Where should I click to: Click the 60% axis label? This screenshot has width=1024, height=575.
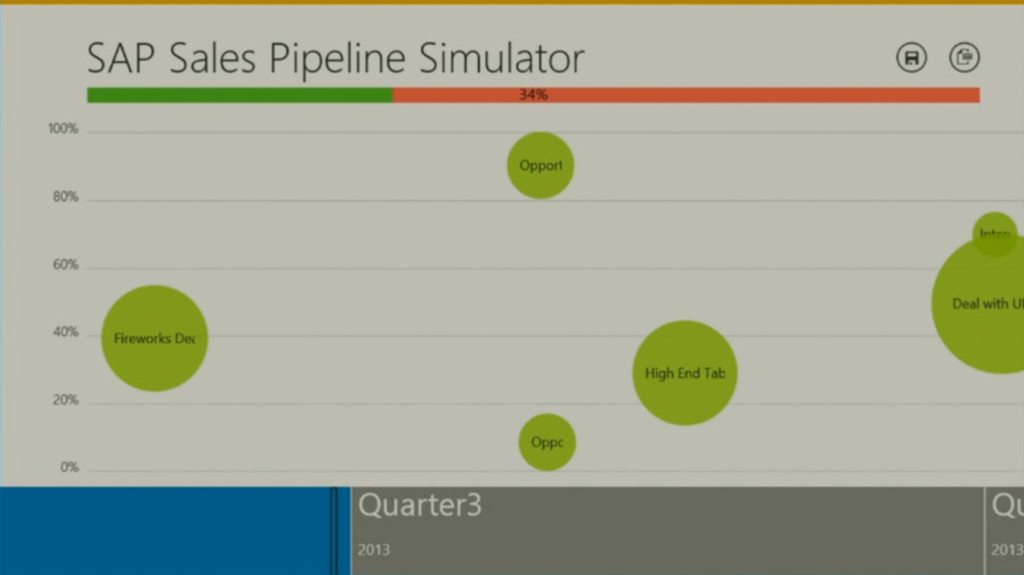[65, 265]
